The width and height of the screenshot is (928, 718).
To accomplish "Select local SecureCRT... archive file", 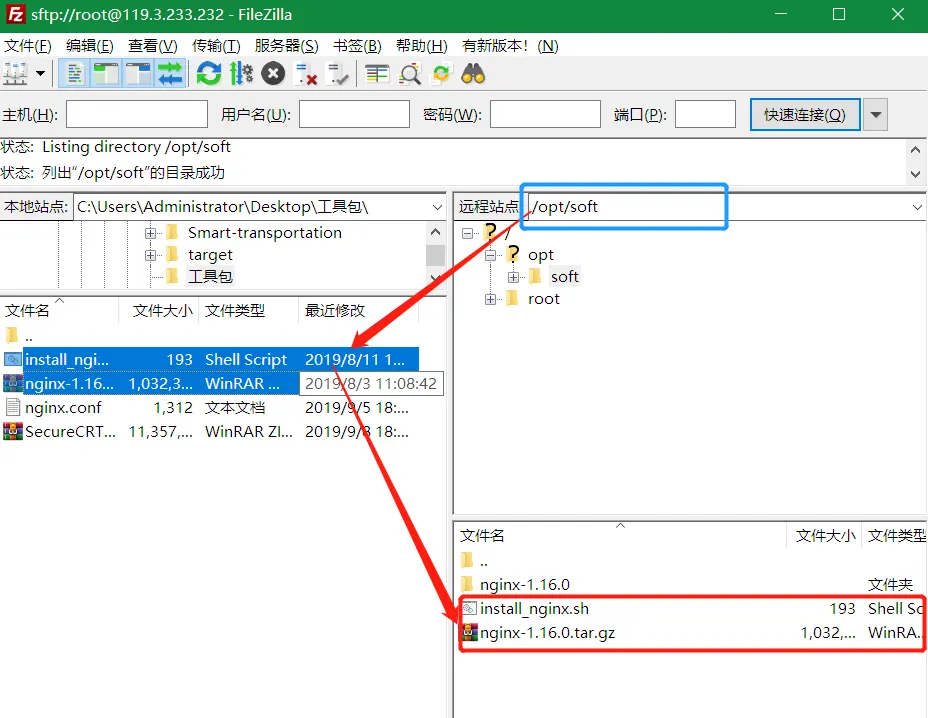I will (x=210, y=432).
